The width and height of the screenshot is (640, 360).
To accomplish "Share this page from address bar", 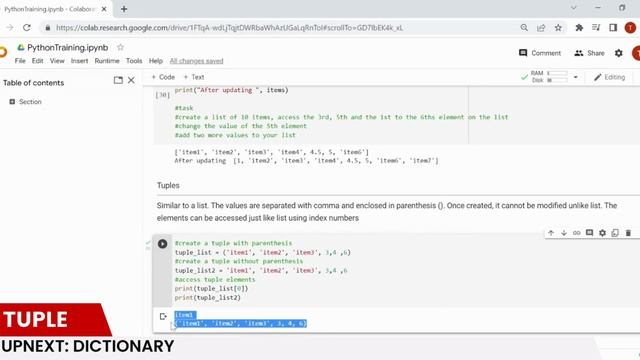I will (541, 28).
